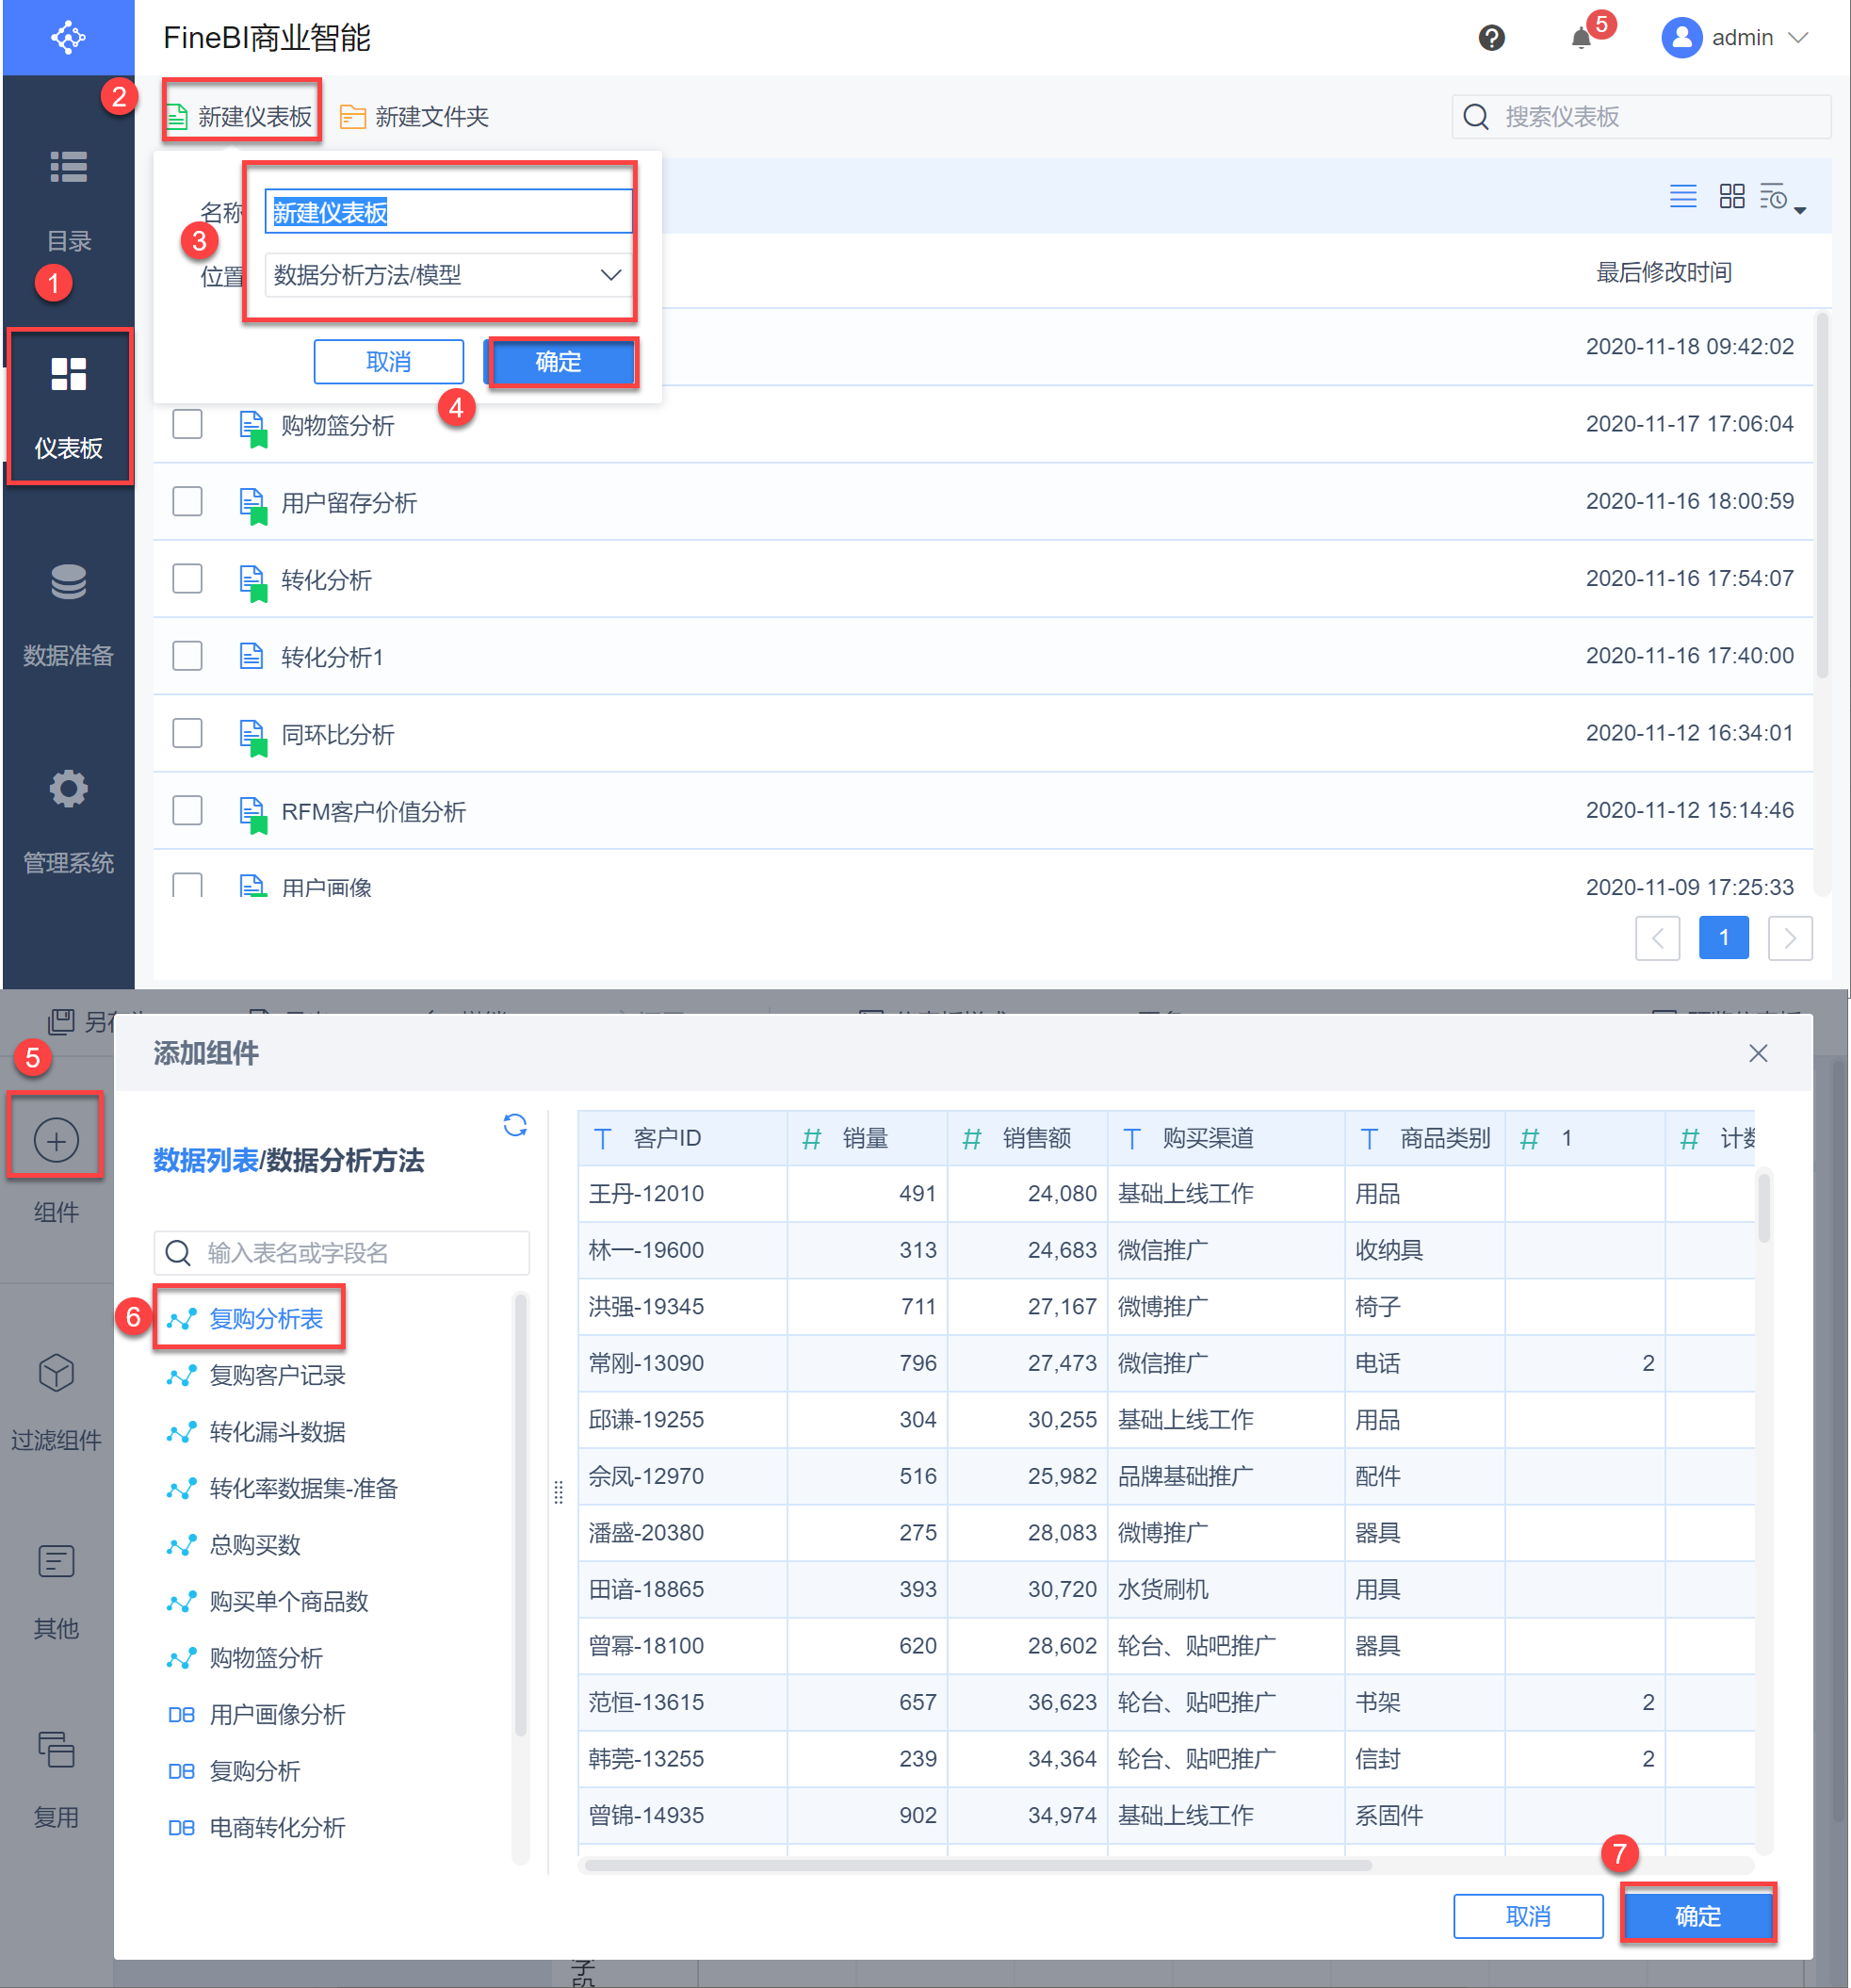Open the notifications bell icon
Screen dimensions: 1851x1988
[x=1580, y=38]
